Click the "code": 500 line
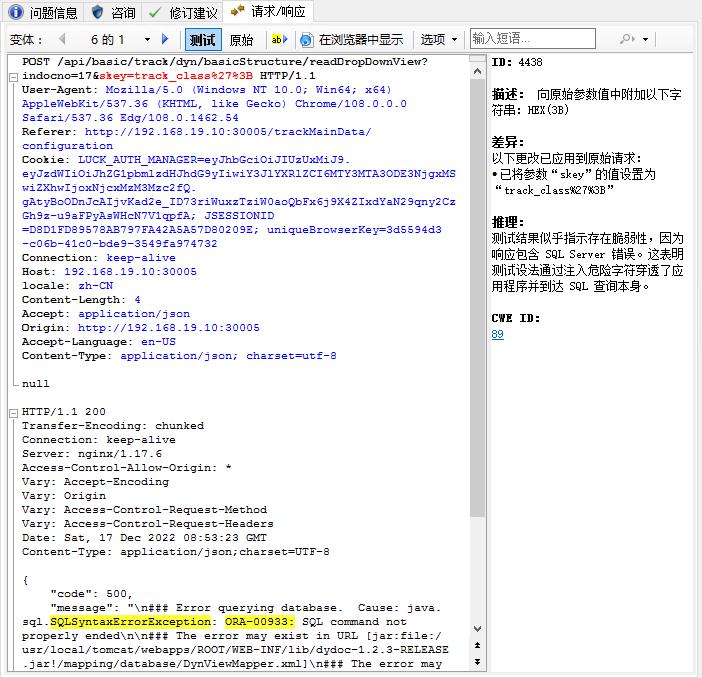This screenshot has width=702, height=678. coord(91,594)
